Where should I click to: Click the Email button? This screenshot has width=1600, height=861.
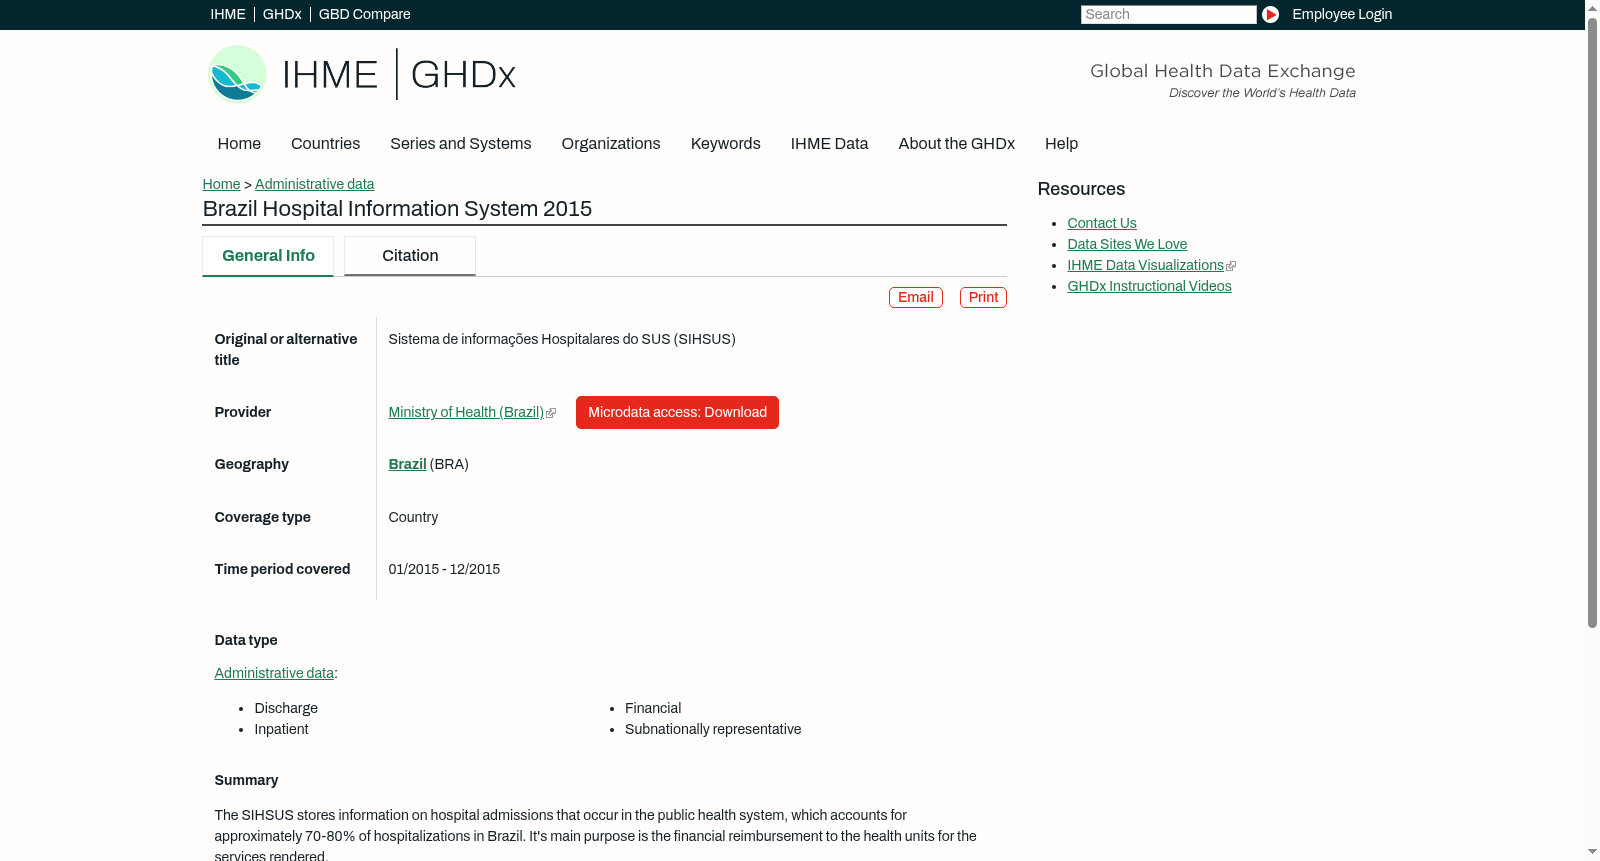(915, 297)
